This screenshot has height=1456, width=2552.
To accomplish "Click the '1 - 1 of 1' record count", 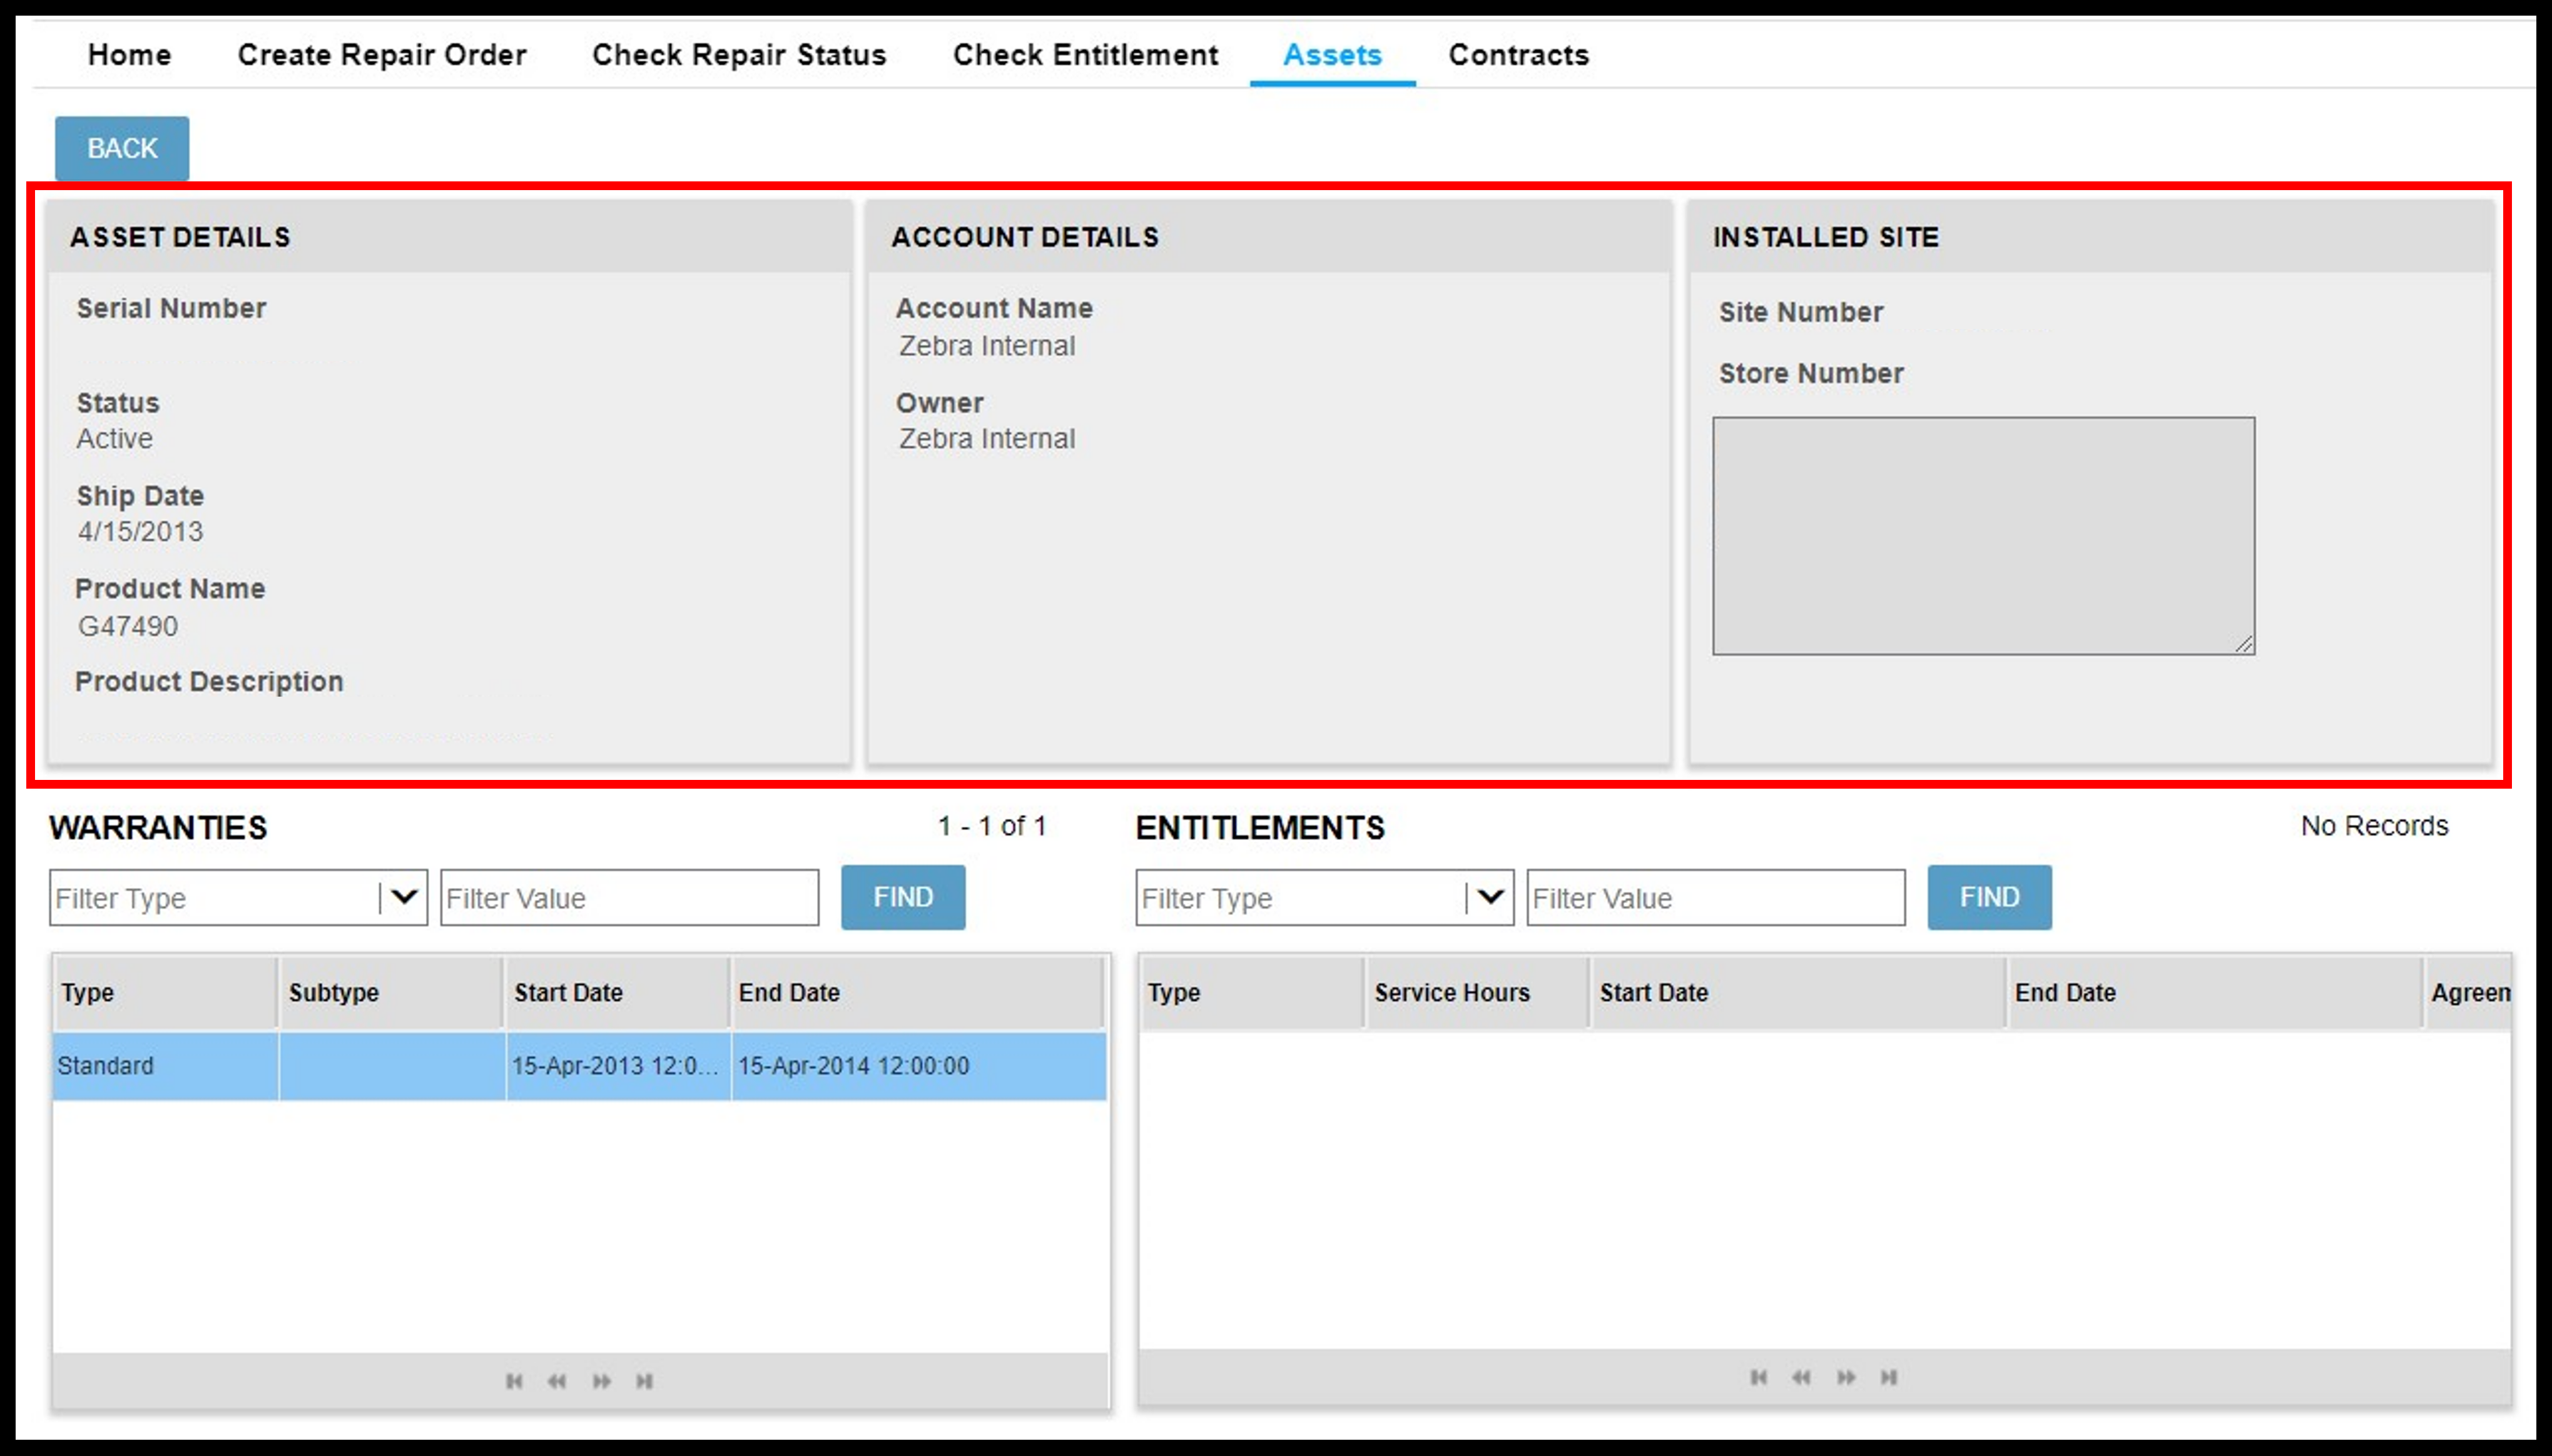I will 992,826.
